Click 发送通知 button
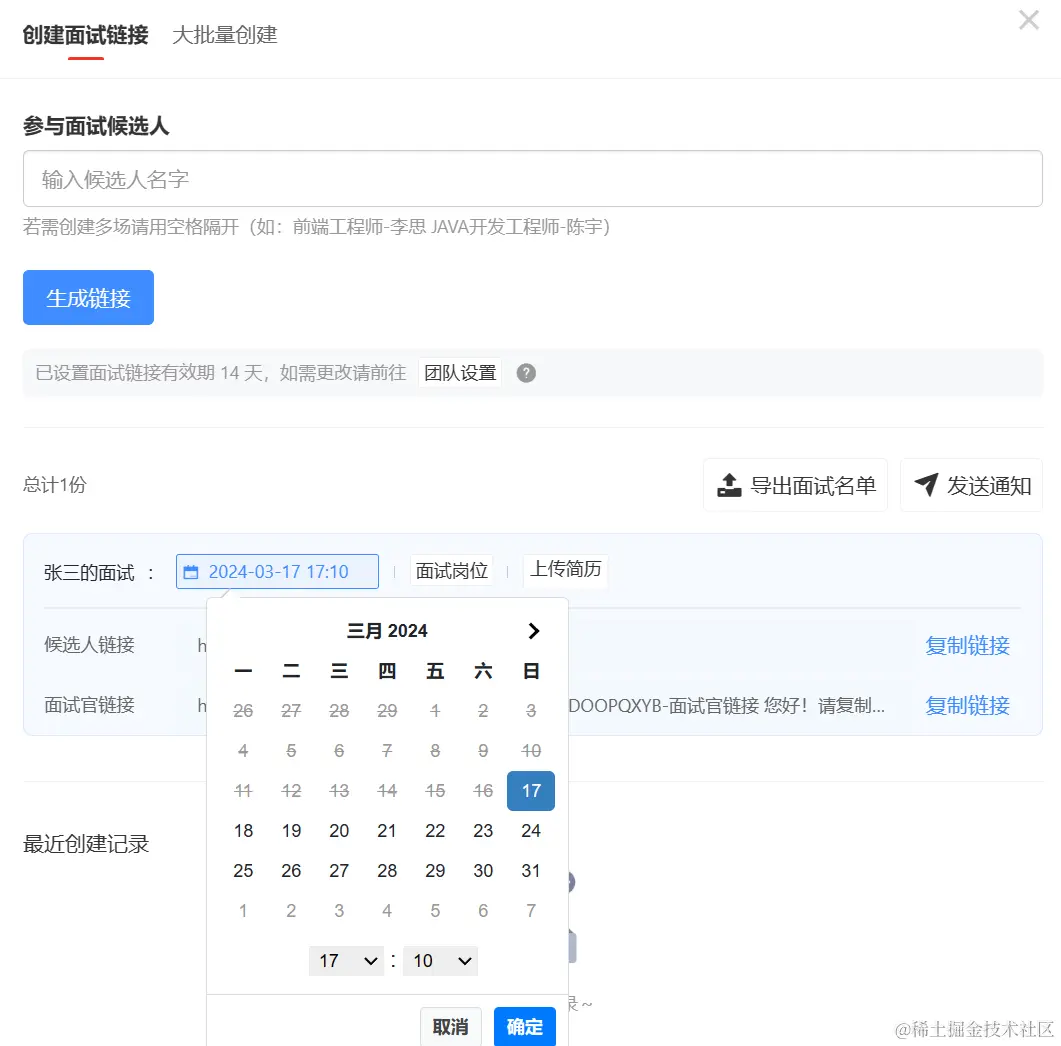Viewport: 1061px width, 1046px height. [971, 485]
